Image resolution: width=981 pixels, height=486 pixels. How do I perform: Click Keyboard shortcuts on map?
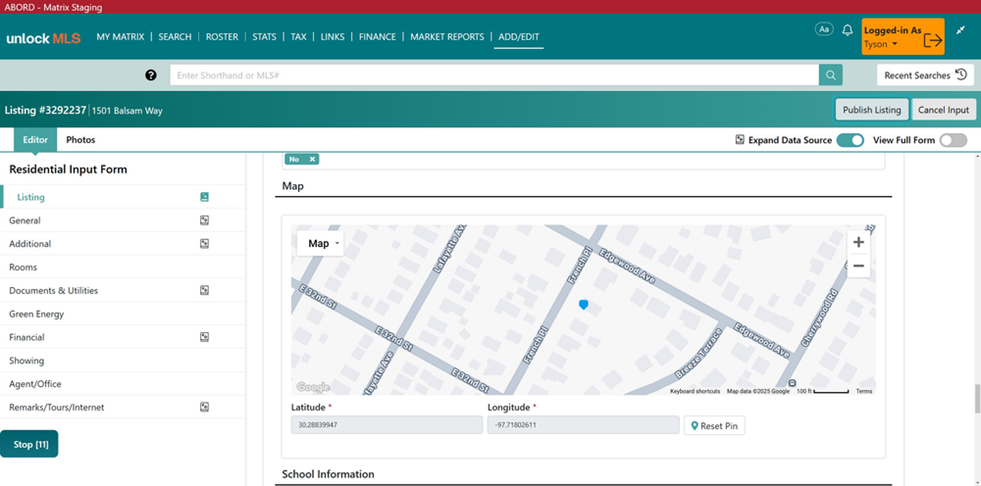click(x=695, y=392)
